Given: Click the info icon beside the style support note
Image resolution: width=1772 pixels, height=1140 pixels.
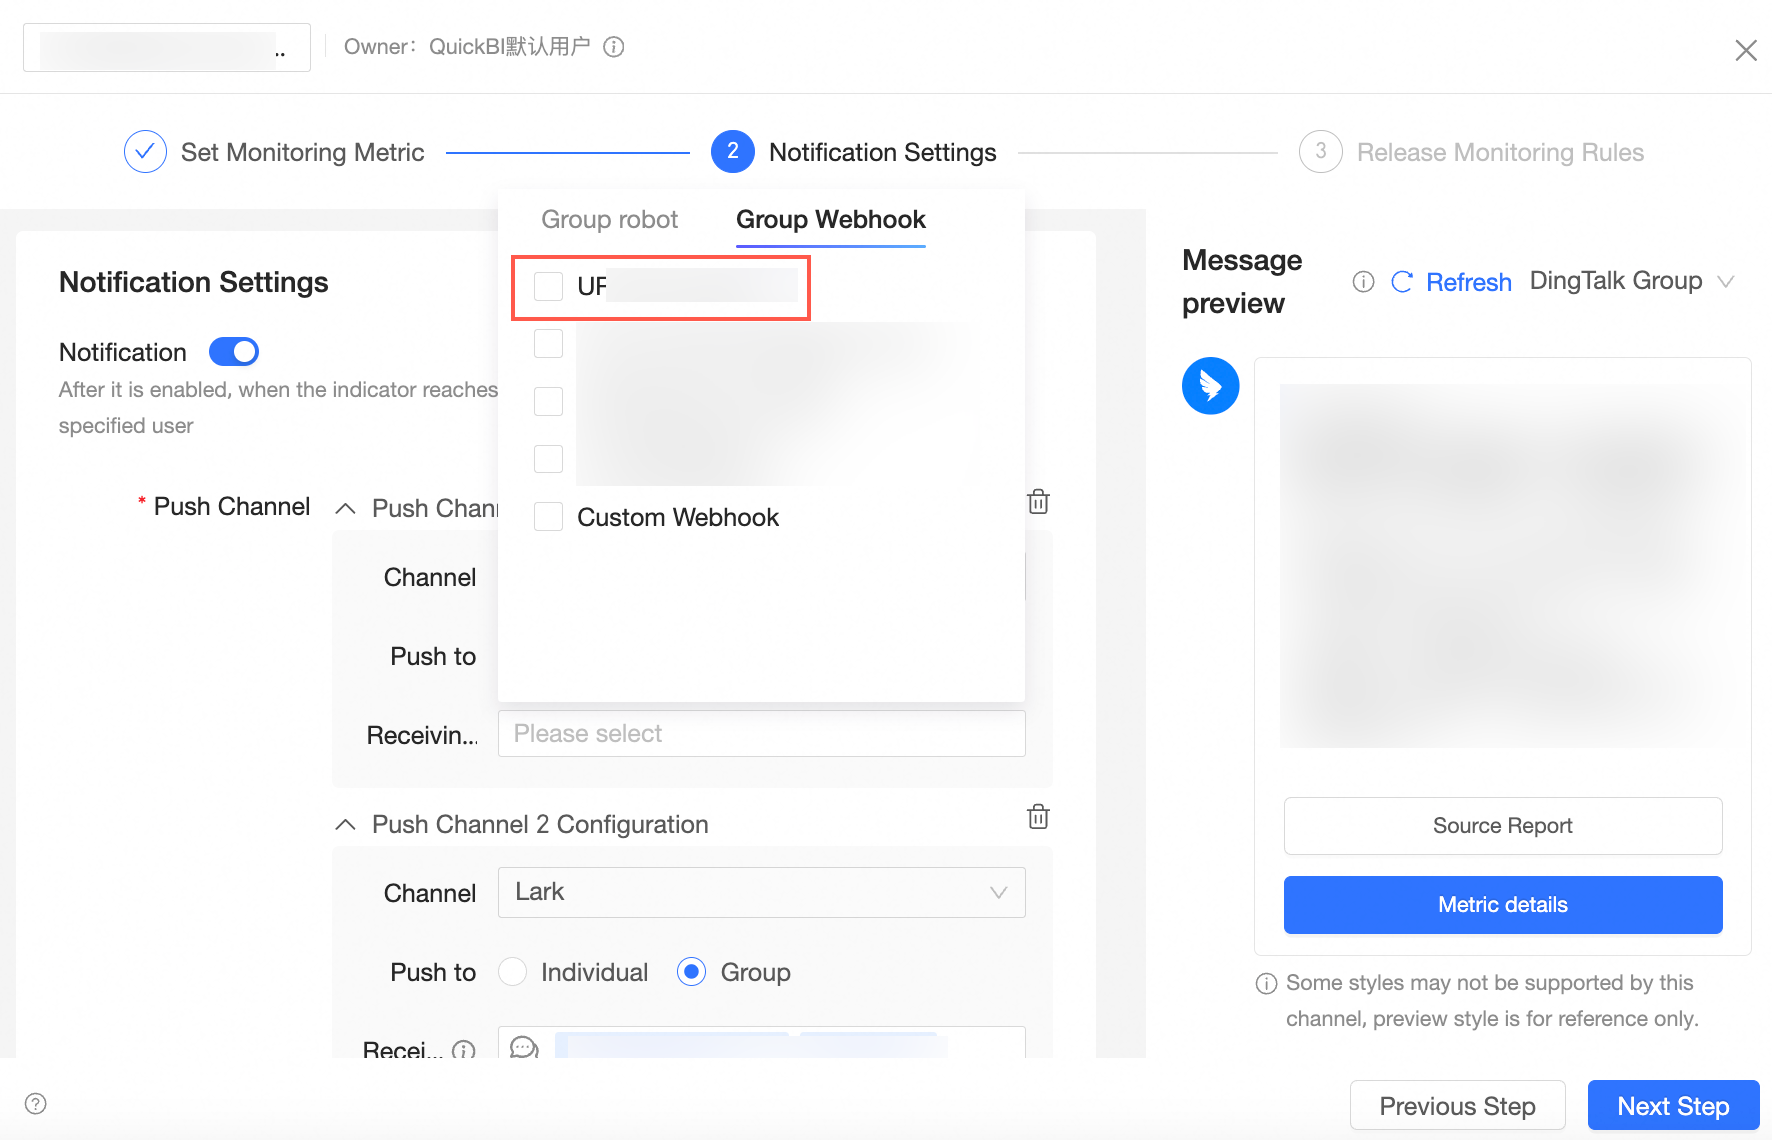Looking at the screenshot, I should [x=1266, y=984].
